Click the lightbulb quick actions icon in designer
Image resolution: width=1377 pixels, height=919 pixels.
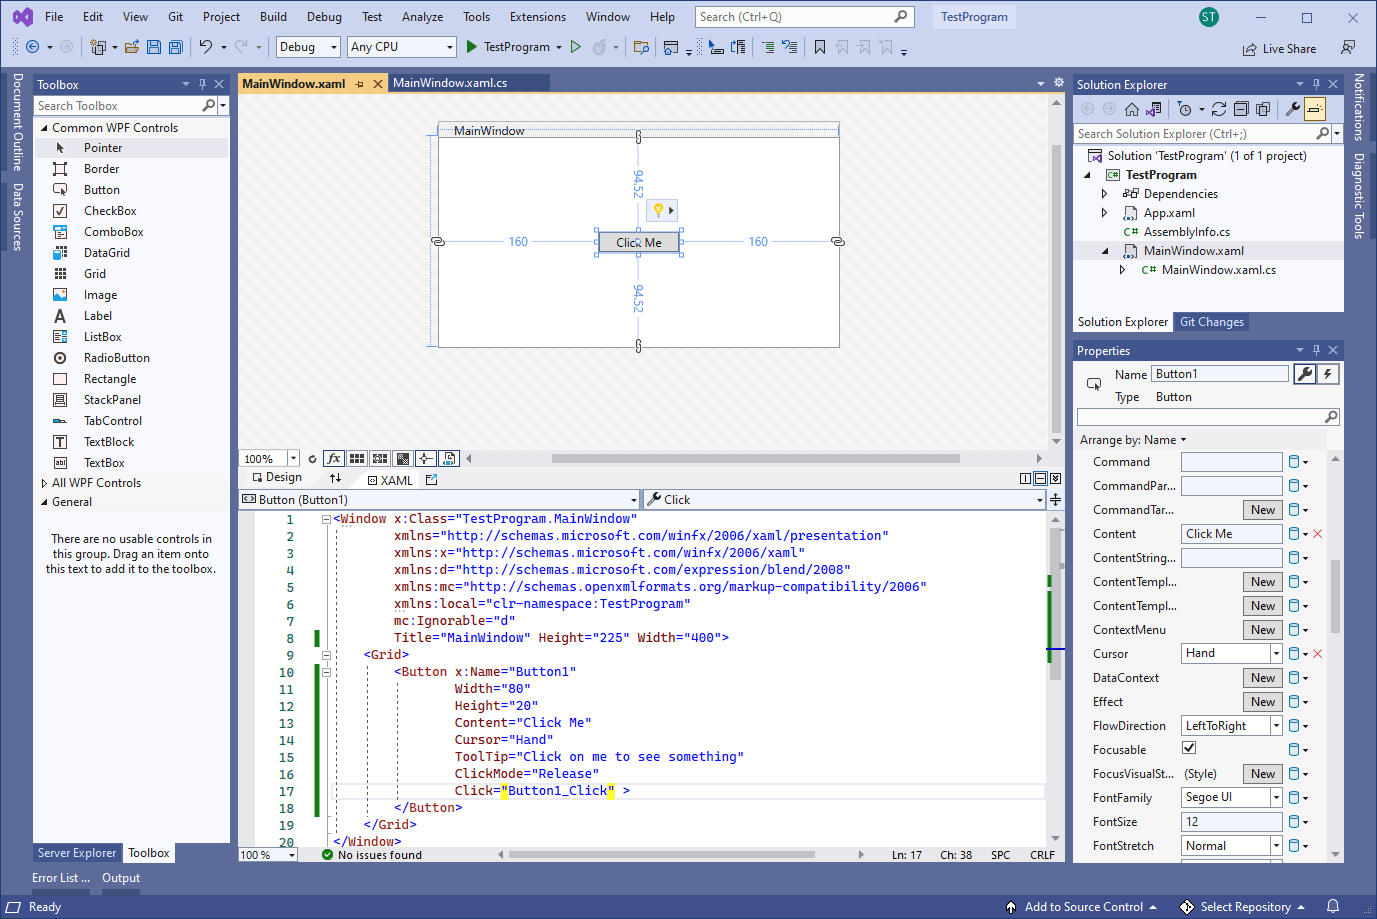[658, 210]
